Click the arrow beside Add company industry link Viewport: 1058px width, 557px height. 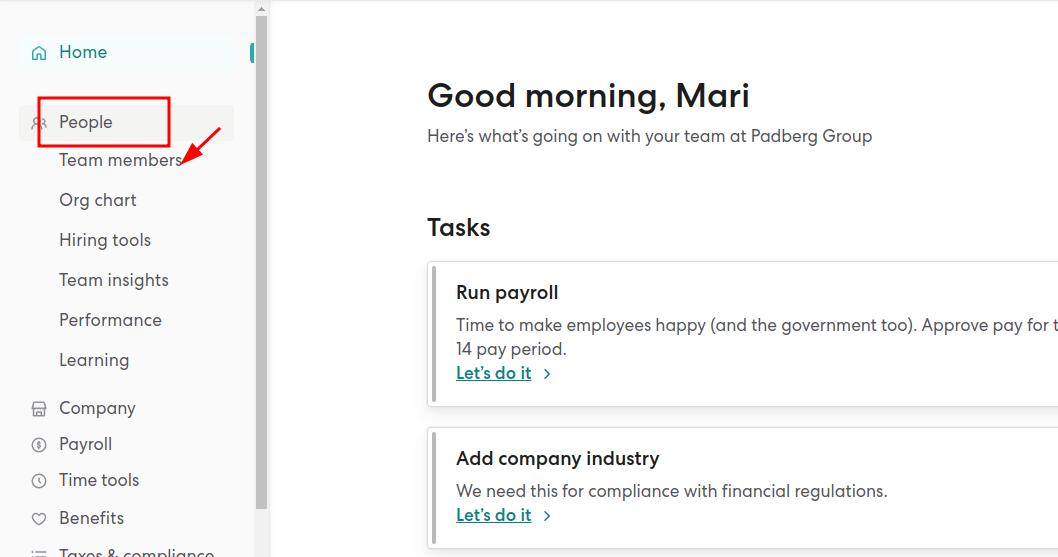(547, 516)
